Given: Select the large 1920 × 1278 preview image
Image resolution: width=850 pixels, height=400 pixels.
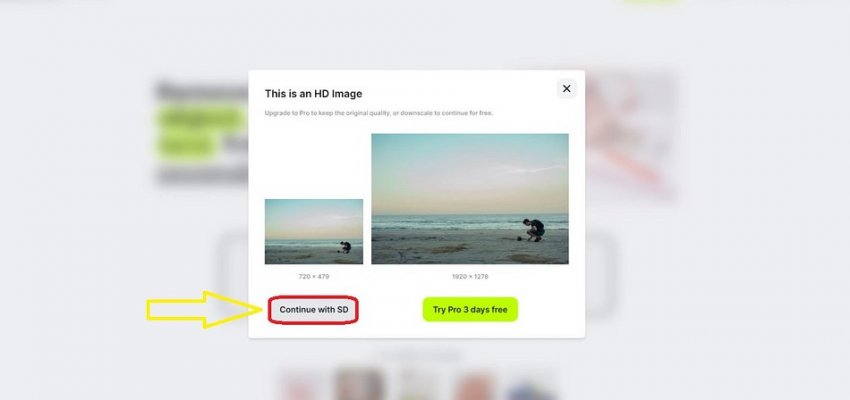Looking at the screenshot, I should pyautogui.click(x=470, y=199).
